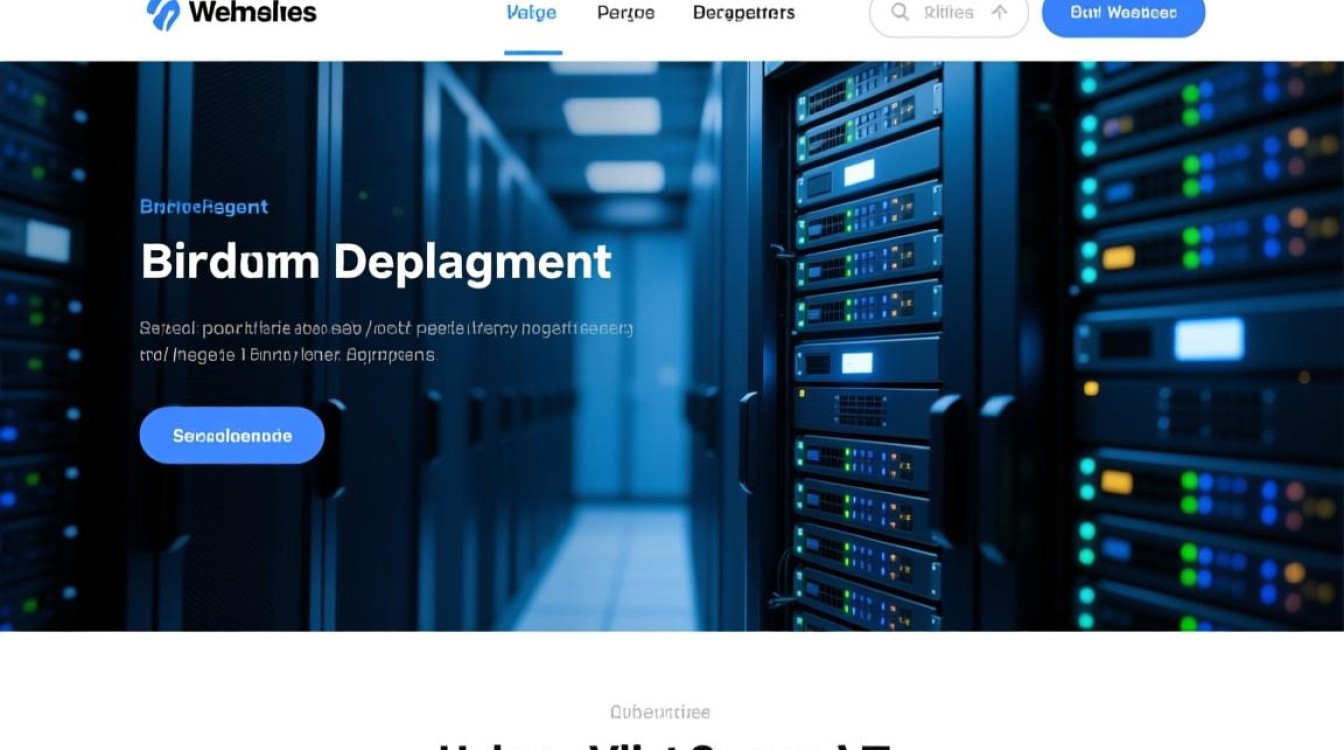Viewport: 1344px width, 750px height.
Task: Click the glowing ceiling light in hero image
Action: tap(612, 115)
